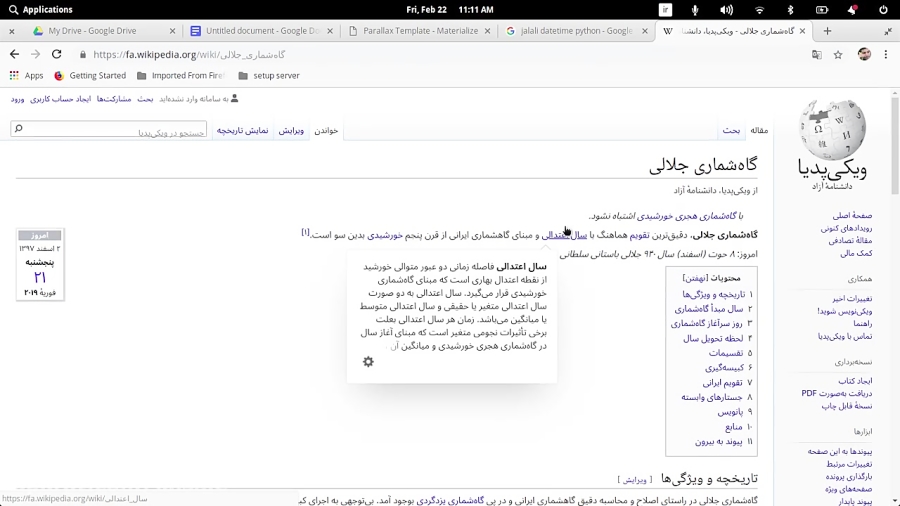Click the gear icon in the preview popup
The image size is (900, 506).
(x=368, y=362)
